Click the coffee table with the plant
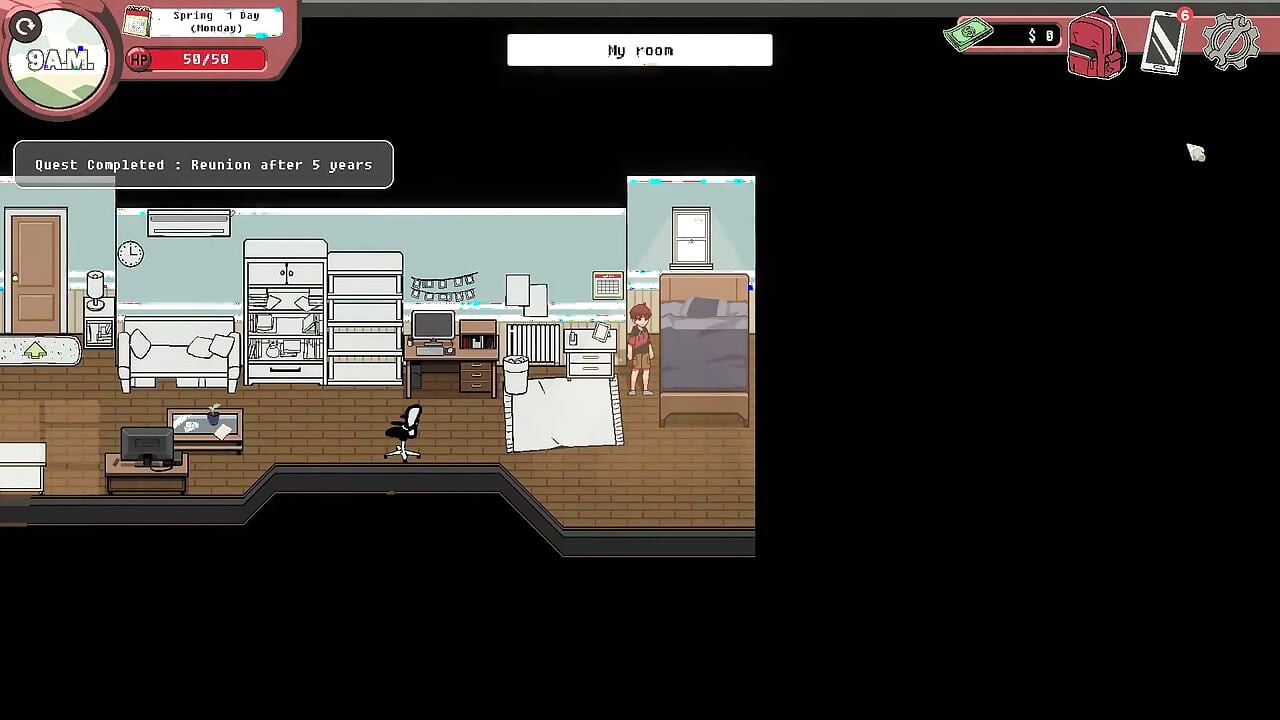This screenshot has width=1280, height=720. [205, 429]
